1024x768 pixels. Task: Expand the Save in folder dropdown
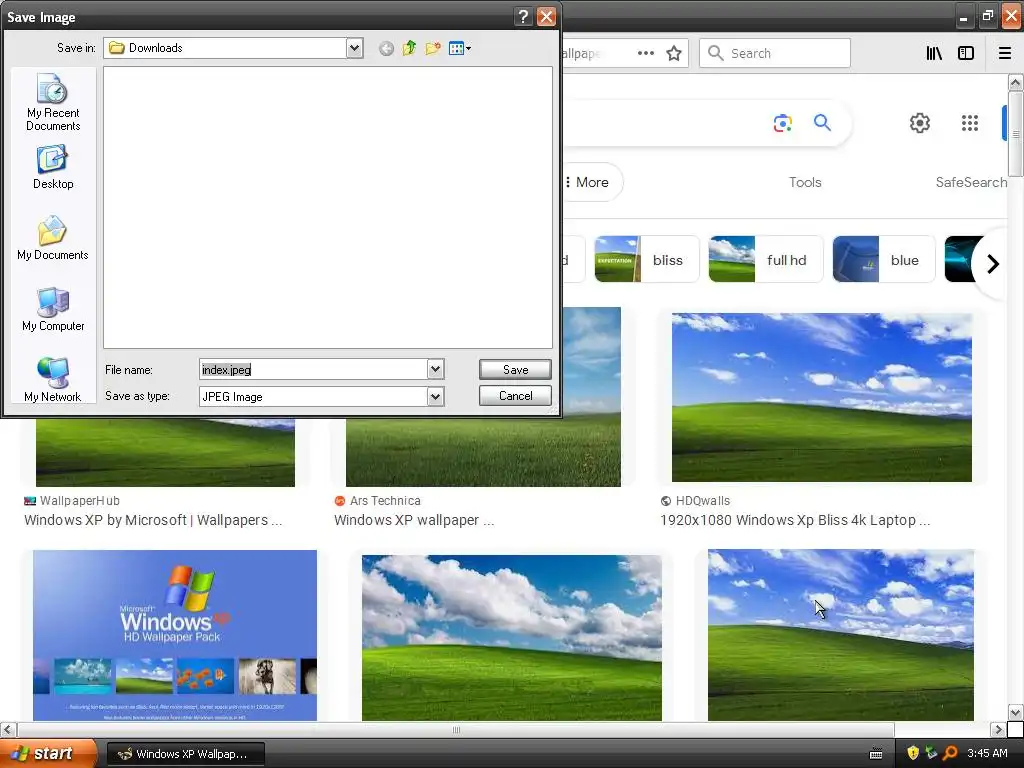pos(354,48)
